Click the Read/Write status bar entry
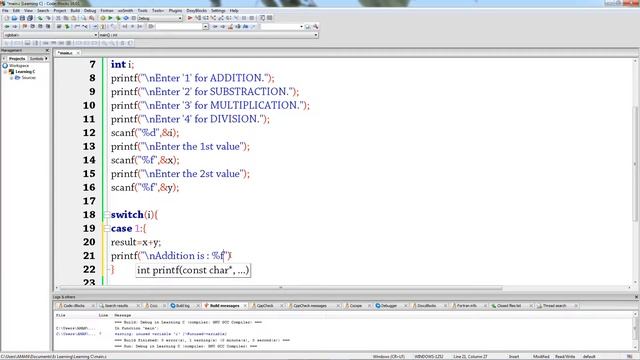 pyautogui.click(x=565, y=357)
